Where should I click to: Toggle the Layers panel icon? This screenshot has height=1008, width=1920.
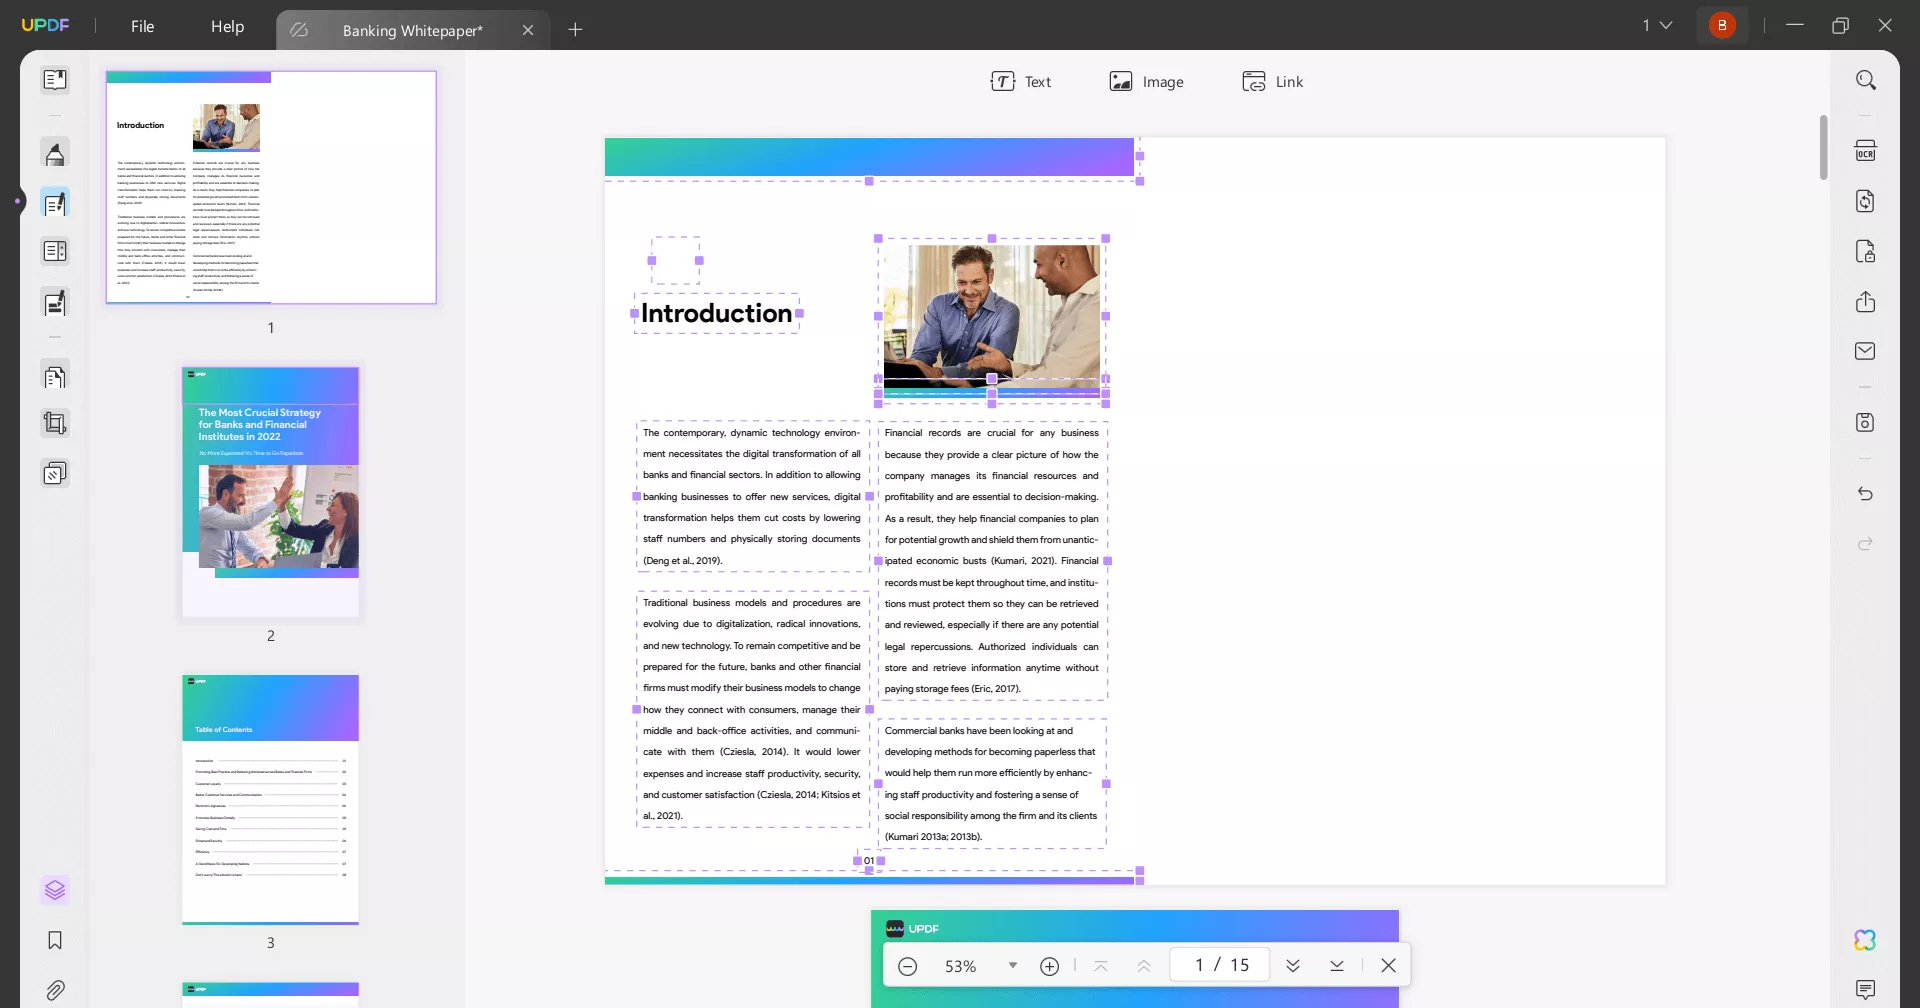[55, 890]
